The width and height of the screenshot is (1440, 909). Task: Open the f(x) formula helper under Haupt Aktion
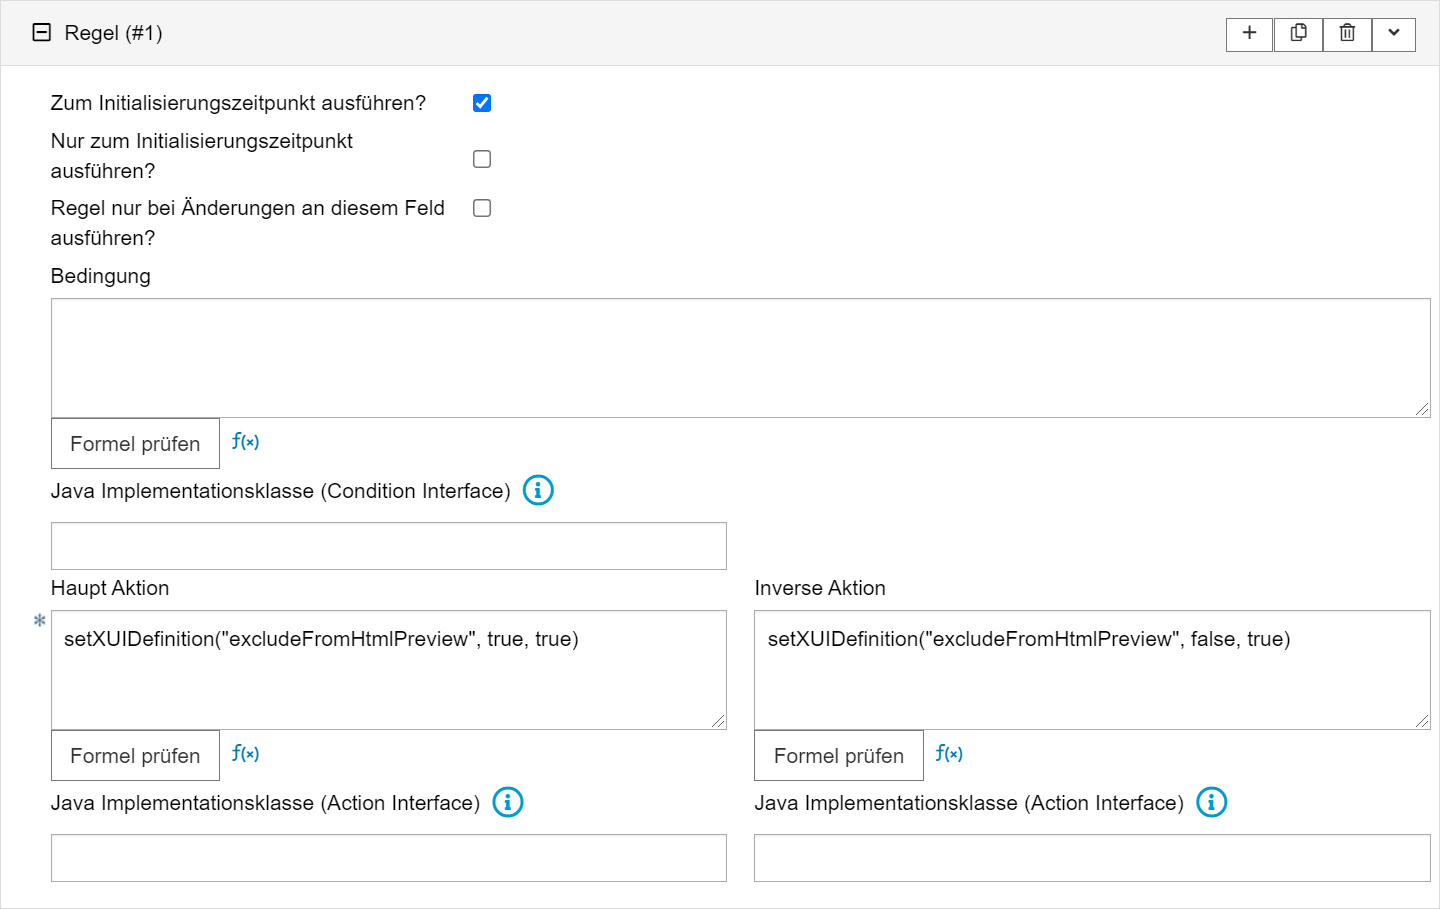245,754
